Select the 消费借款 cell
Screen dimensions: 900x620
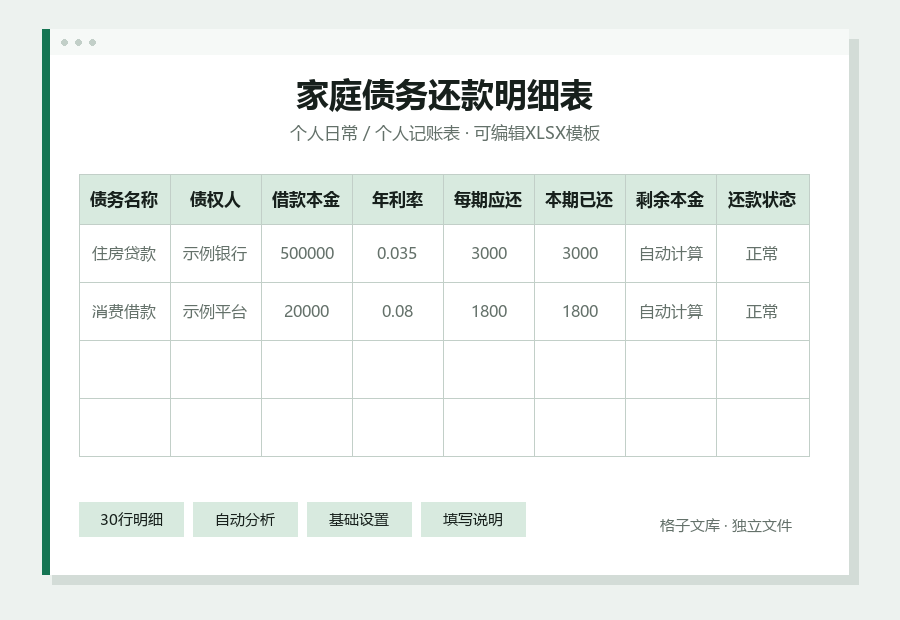pyautogui.click(x=125, y=312)
